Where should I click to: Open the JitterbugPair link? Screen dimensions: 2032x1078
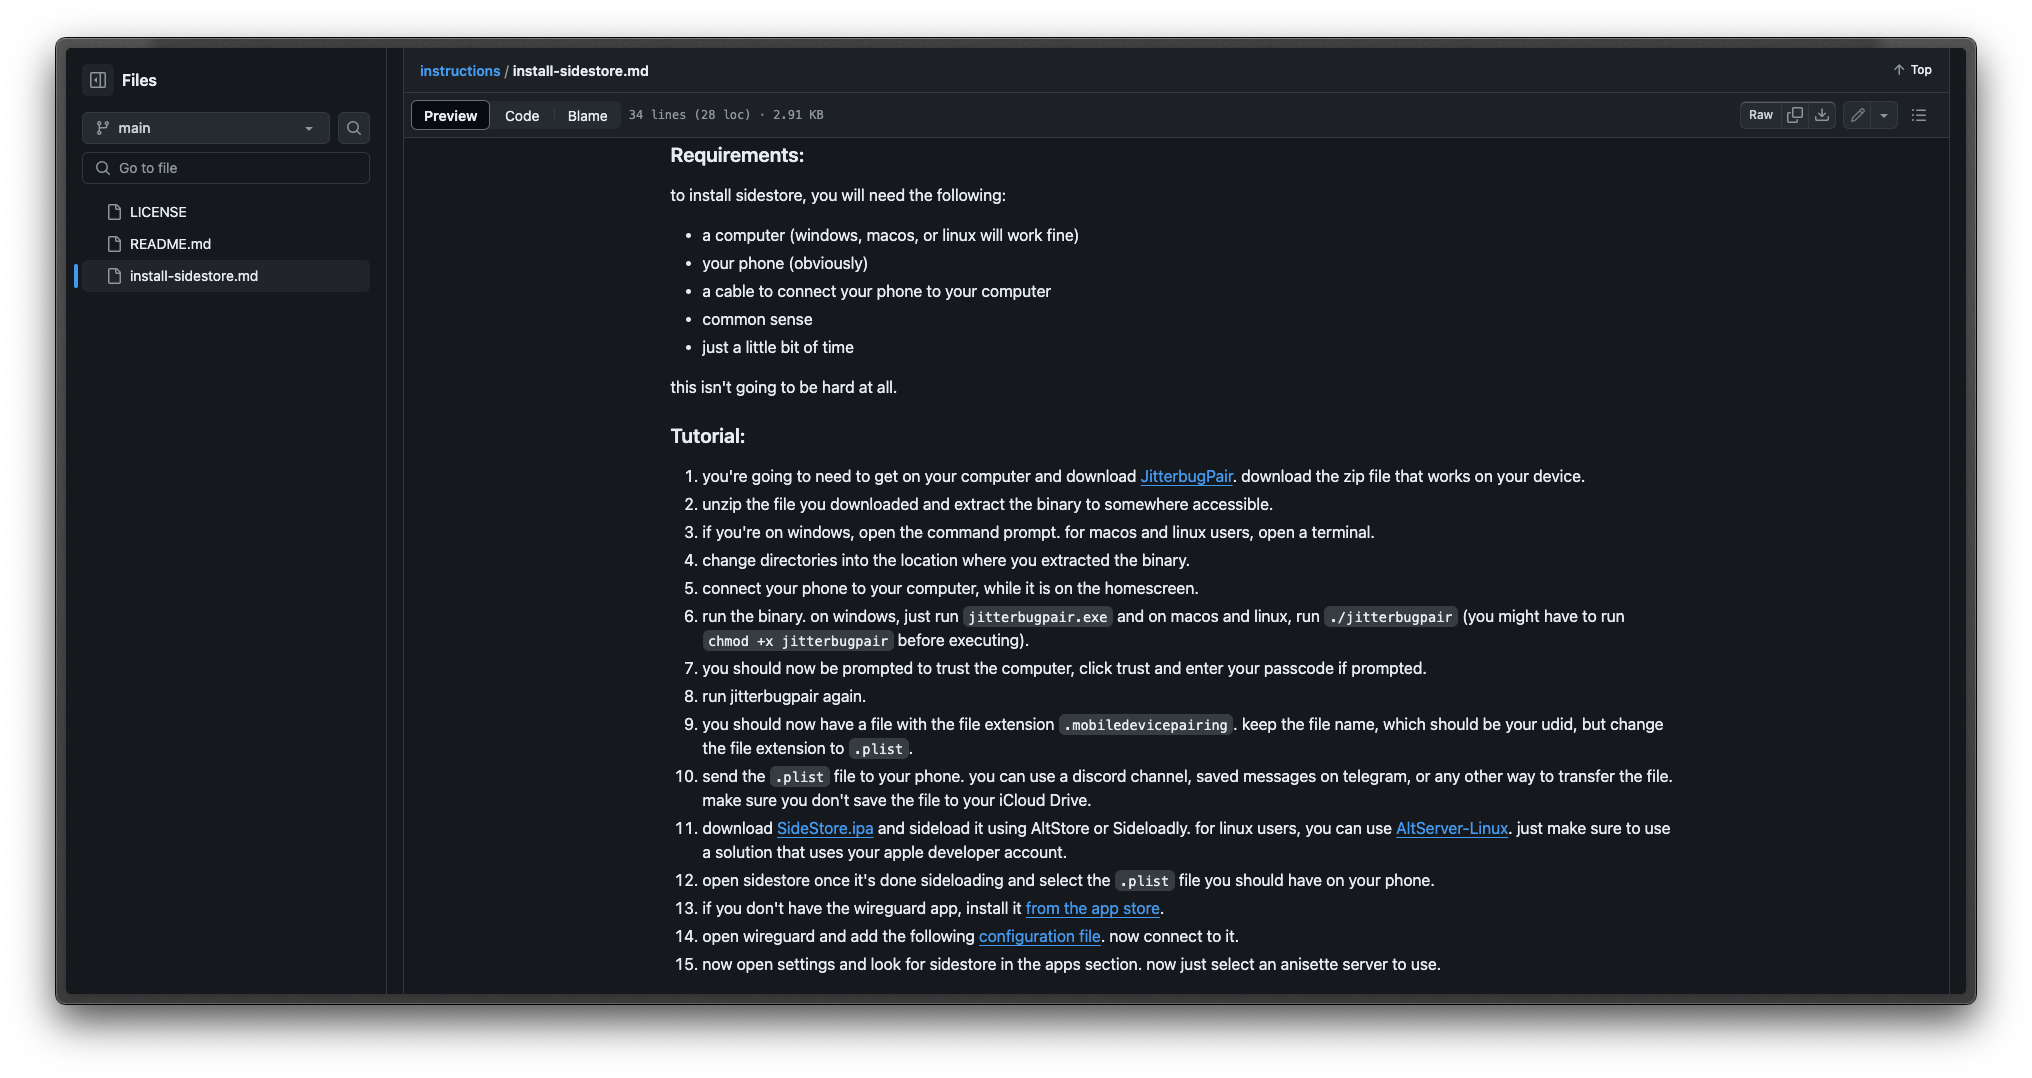(1186, 477)
